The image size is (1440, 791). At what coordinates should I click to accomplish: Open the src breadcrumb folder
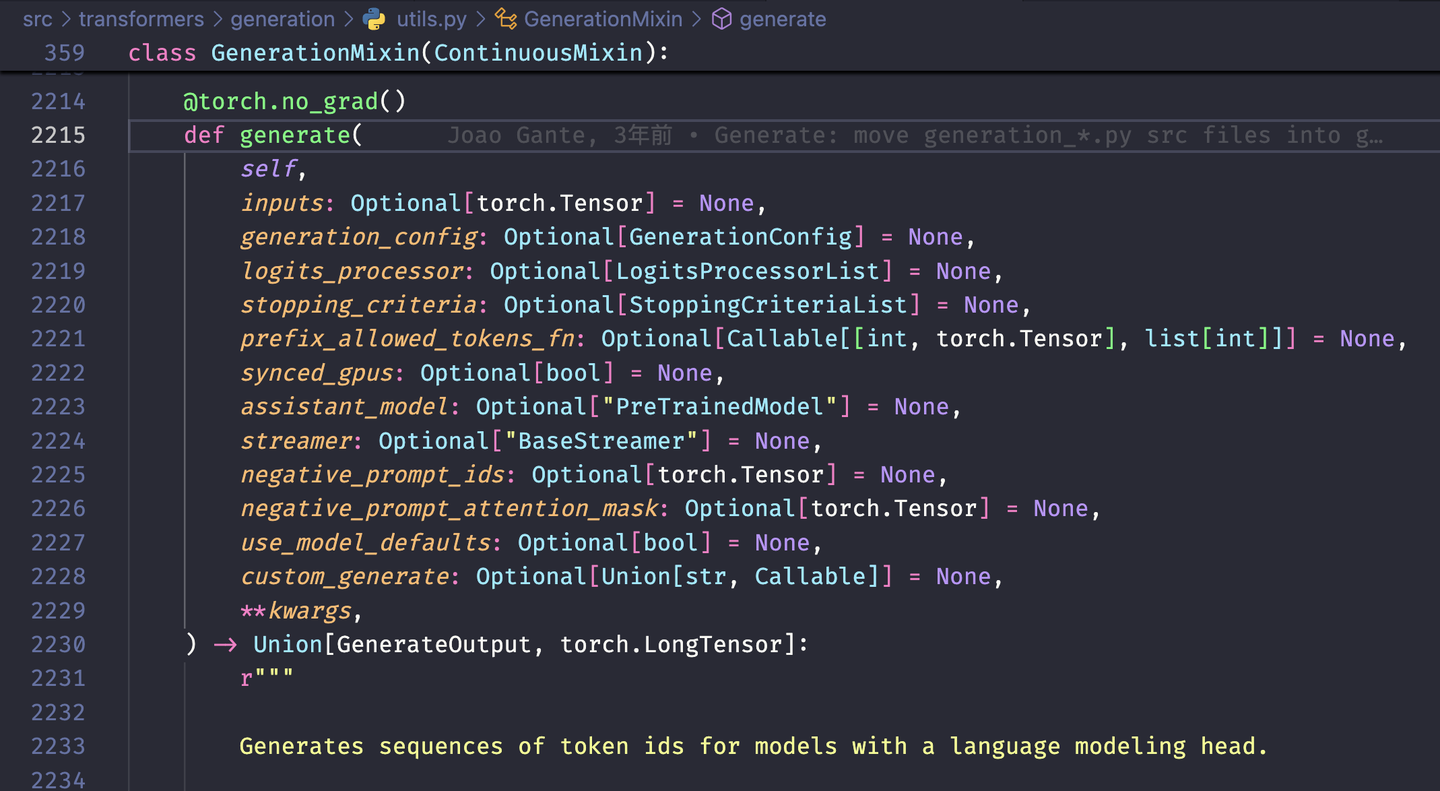pyautogui.click(x=38, y=19)
